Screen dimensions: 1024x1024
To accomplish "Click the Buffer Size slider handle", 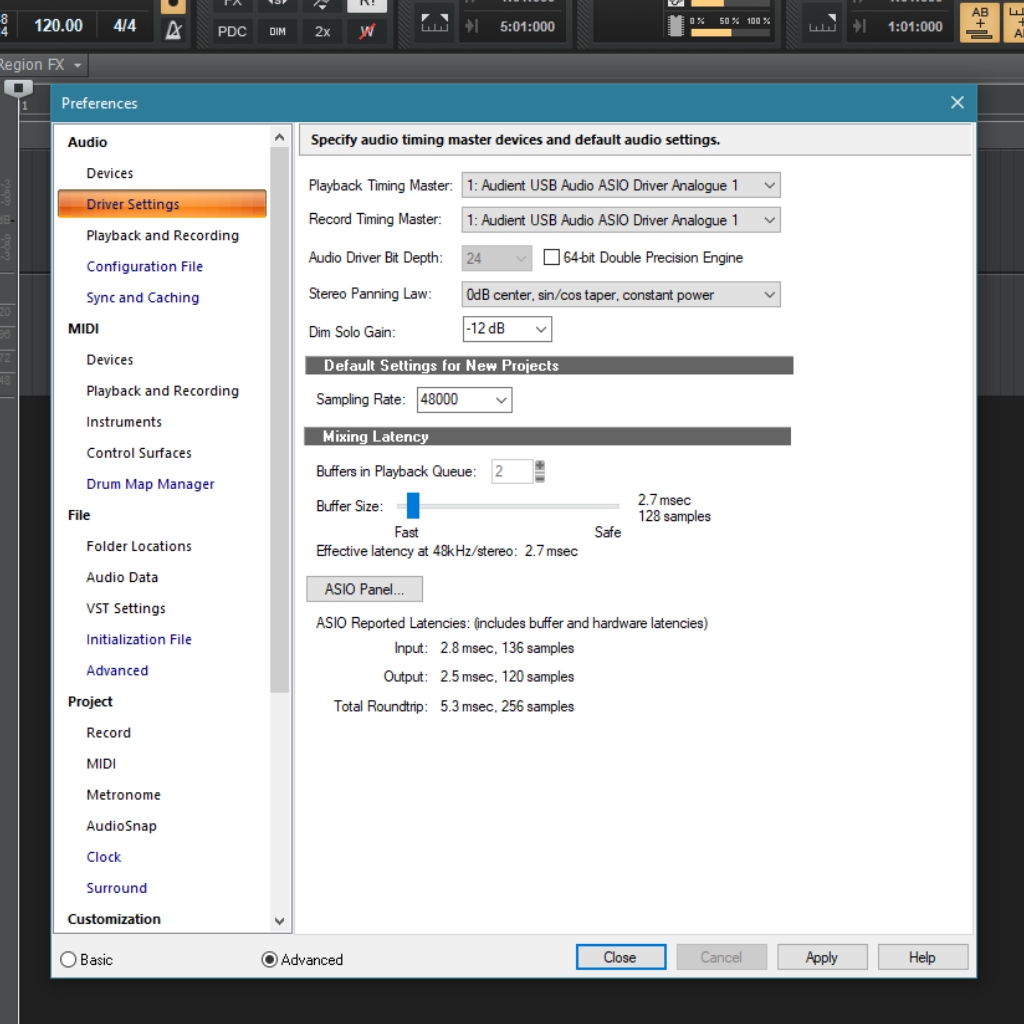I will click(413, 505).
